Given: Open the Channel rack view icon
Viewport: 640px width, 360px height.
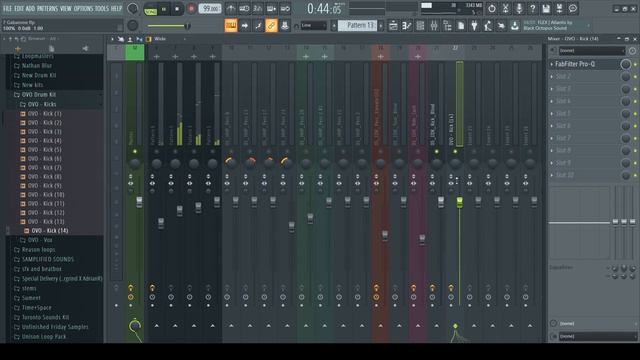Looking at the screenshot, I should (x=420, y=26).
